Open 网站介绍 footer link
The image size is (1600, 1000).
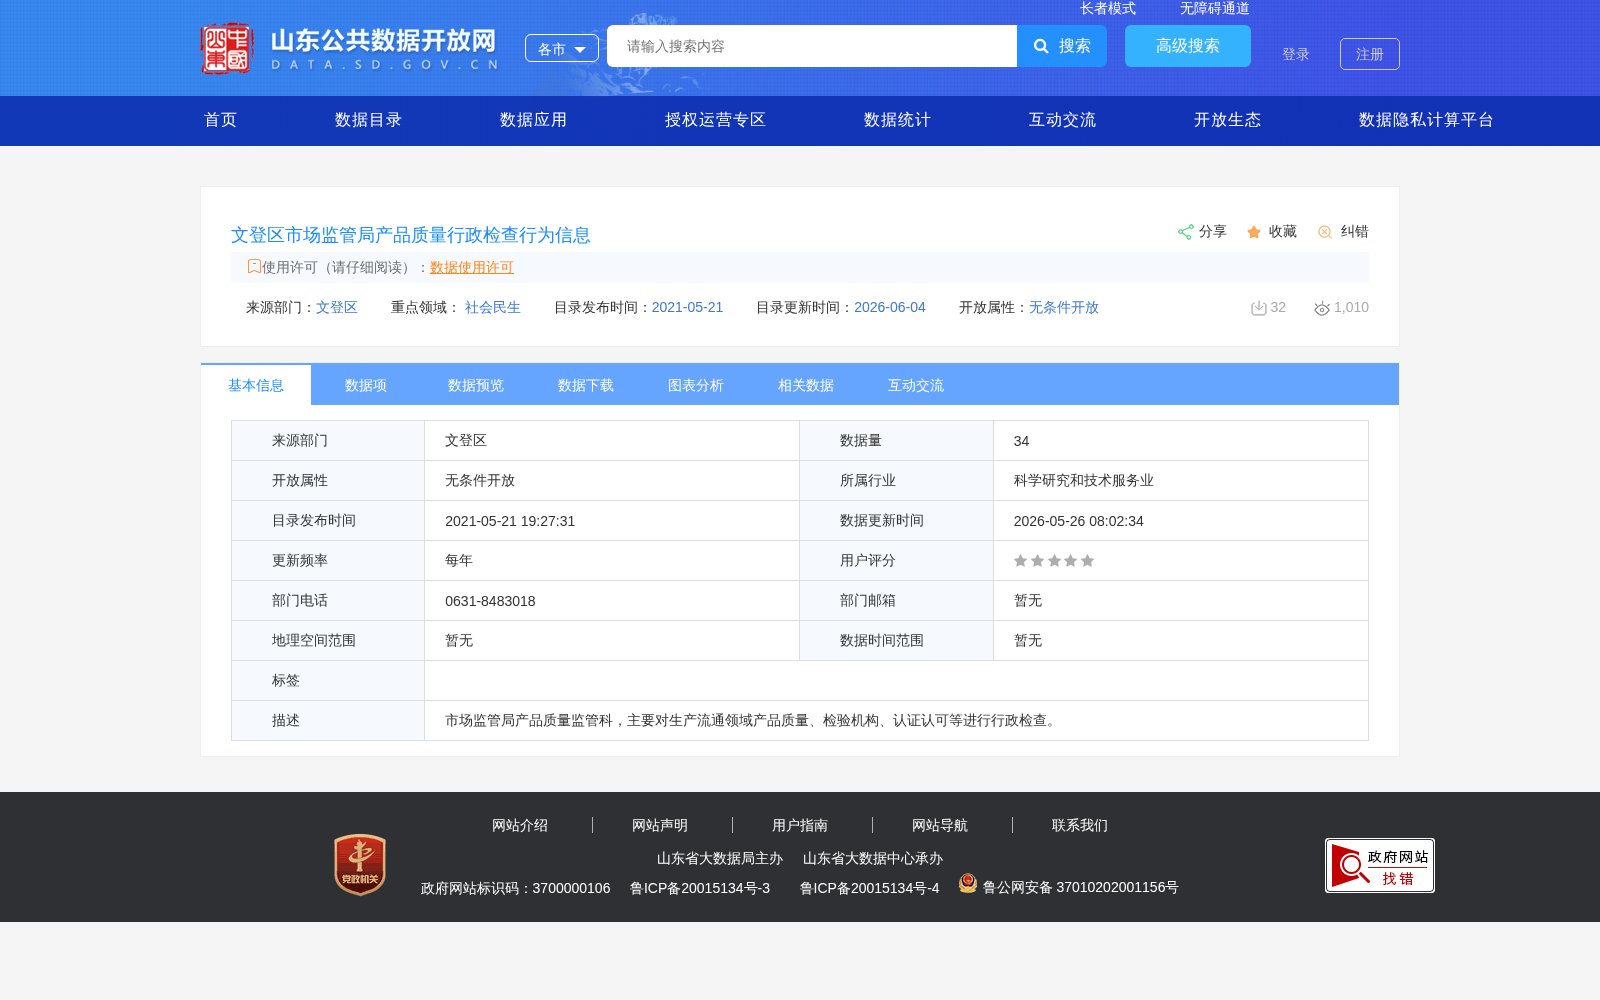[x=520, y=825]
